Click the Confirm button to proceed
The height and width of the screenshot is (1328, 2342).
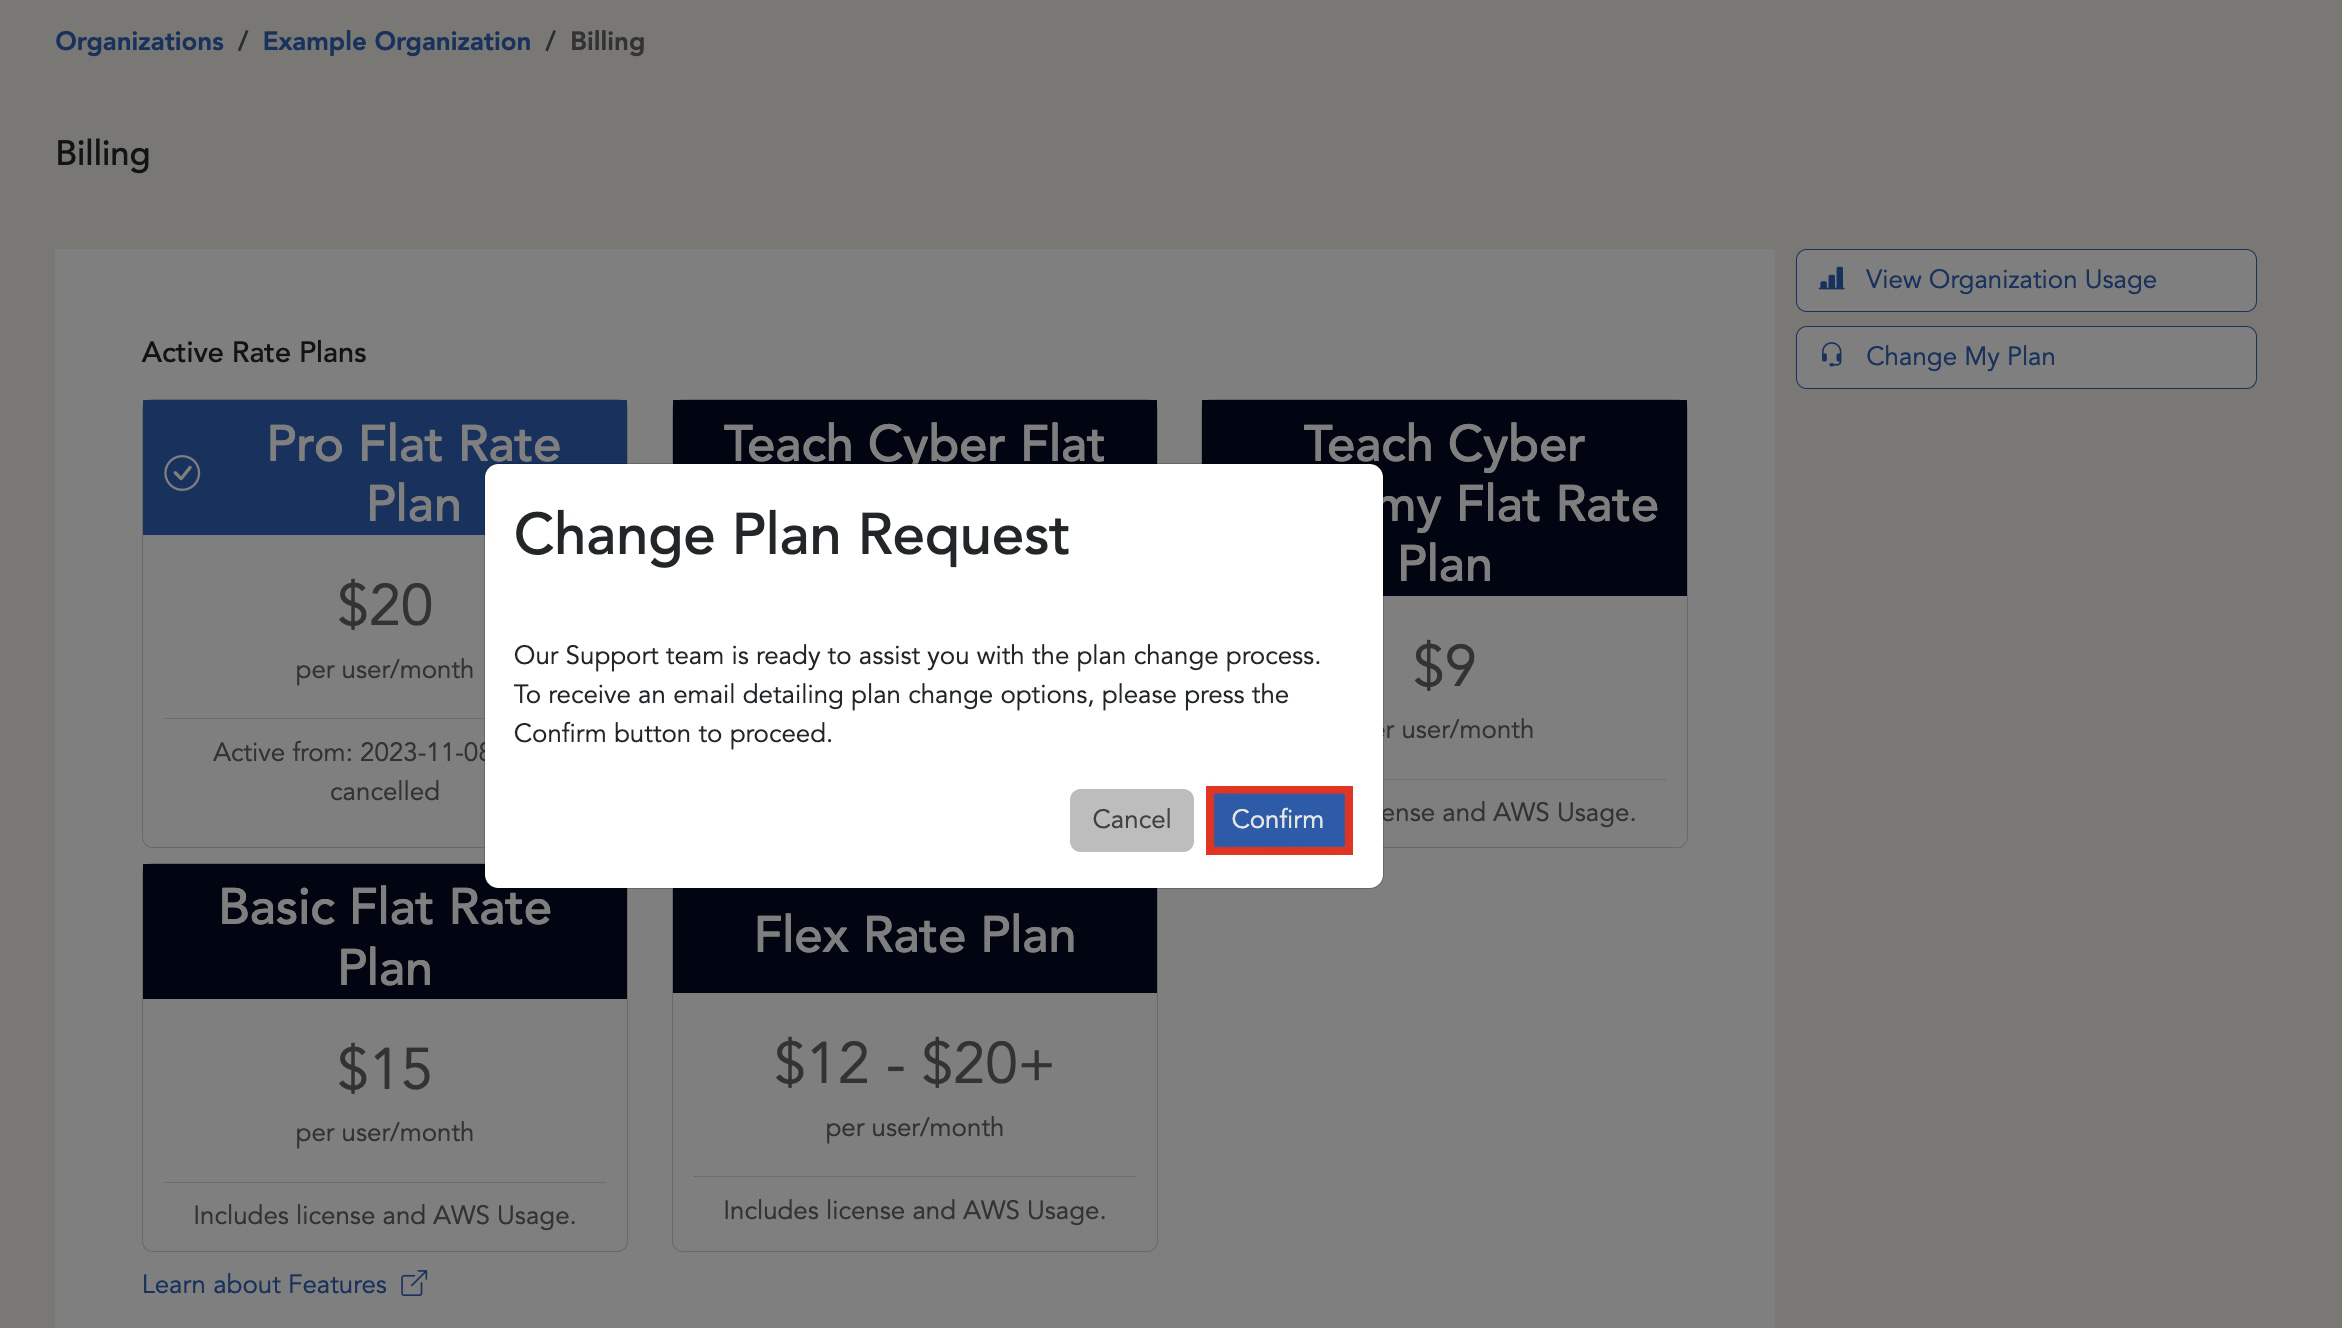click(1277, 820)
